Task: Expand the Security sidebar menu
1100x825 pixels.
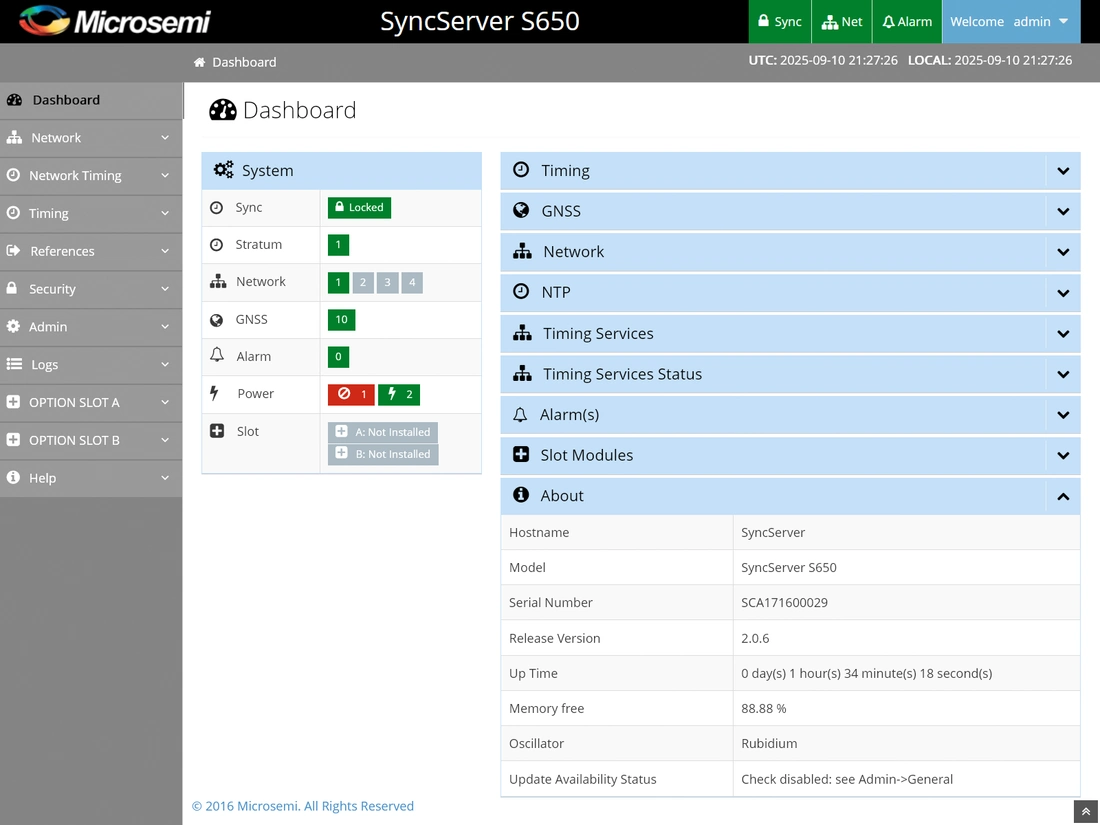Action: pos(91,289)
